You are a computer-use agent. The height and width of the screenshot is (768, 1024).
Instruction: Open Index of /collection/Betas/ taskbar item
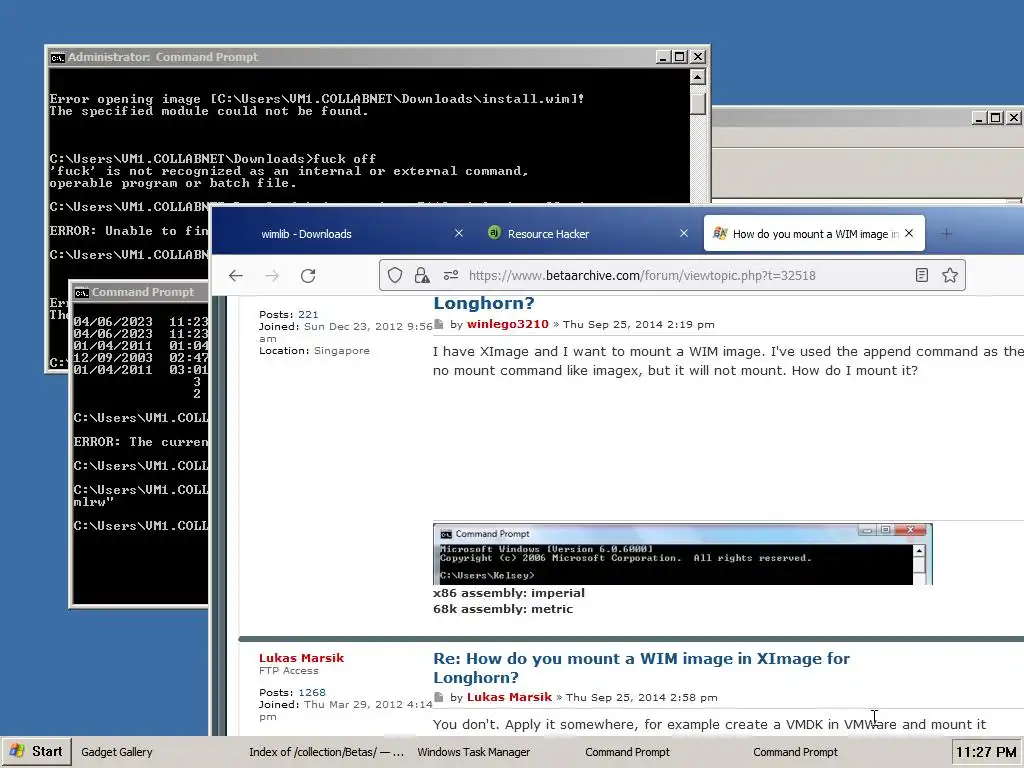327,752
